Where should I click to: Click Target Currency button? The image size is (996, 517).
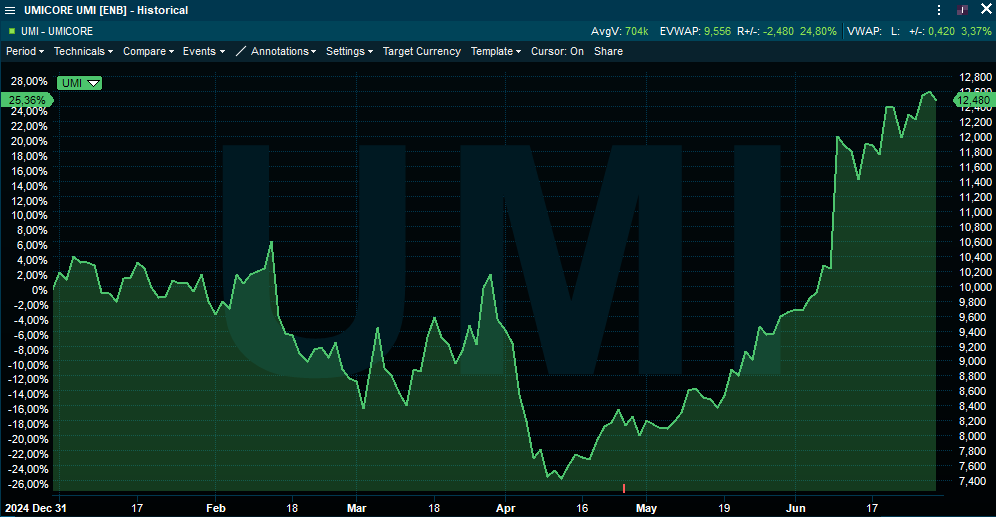click(x=422, y=51)
